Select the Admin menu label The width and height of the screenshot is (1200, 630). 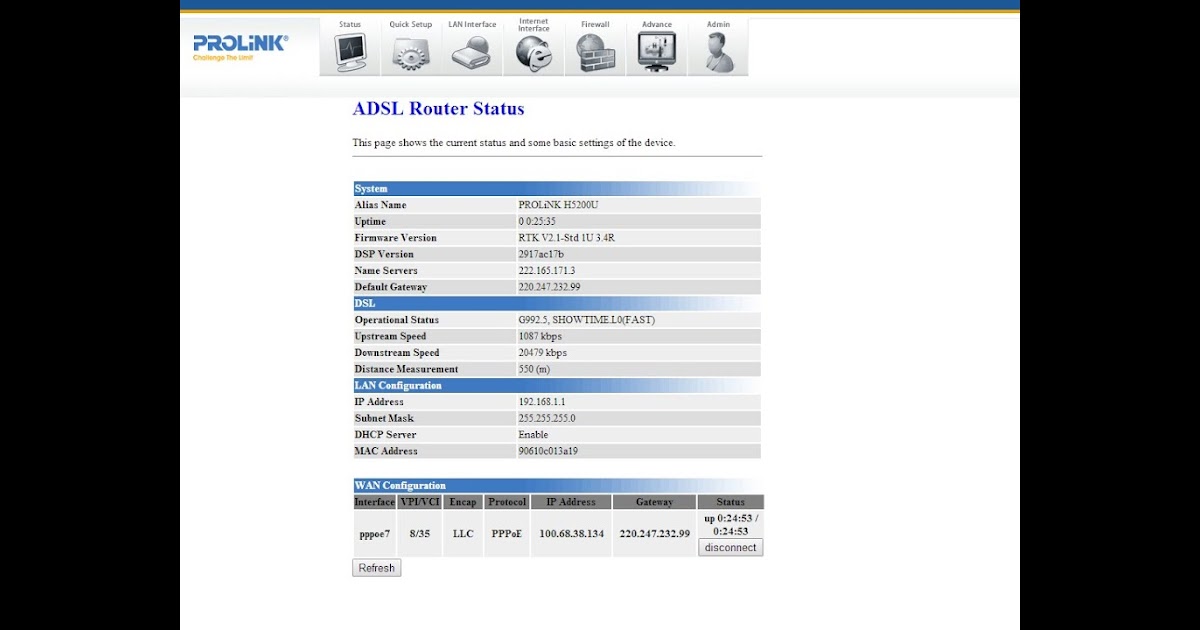(718, 25)
